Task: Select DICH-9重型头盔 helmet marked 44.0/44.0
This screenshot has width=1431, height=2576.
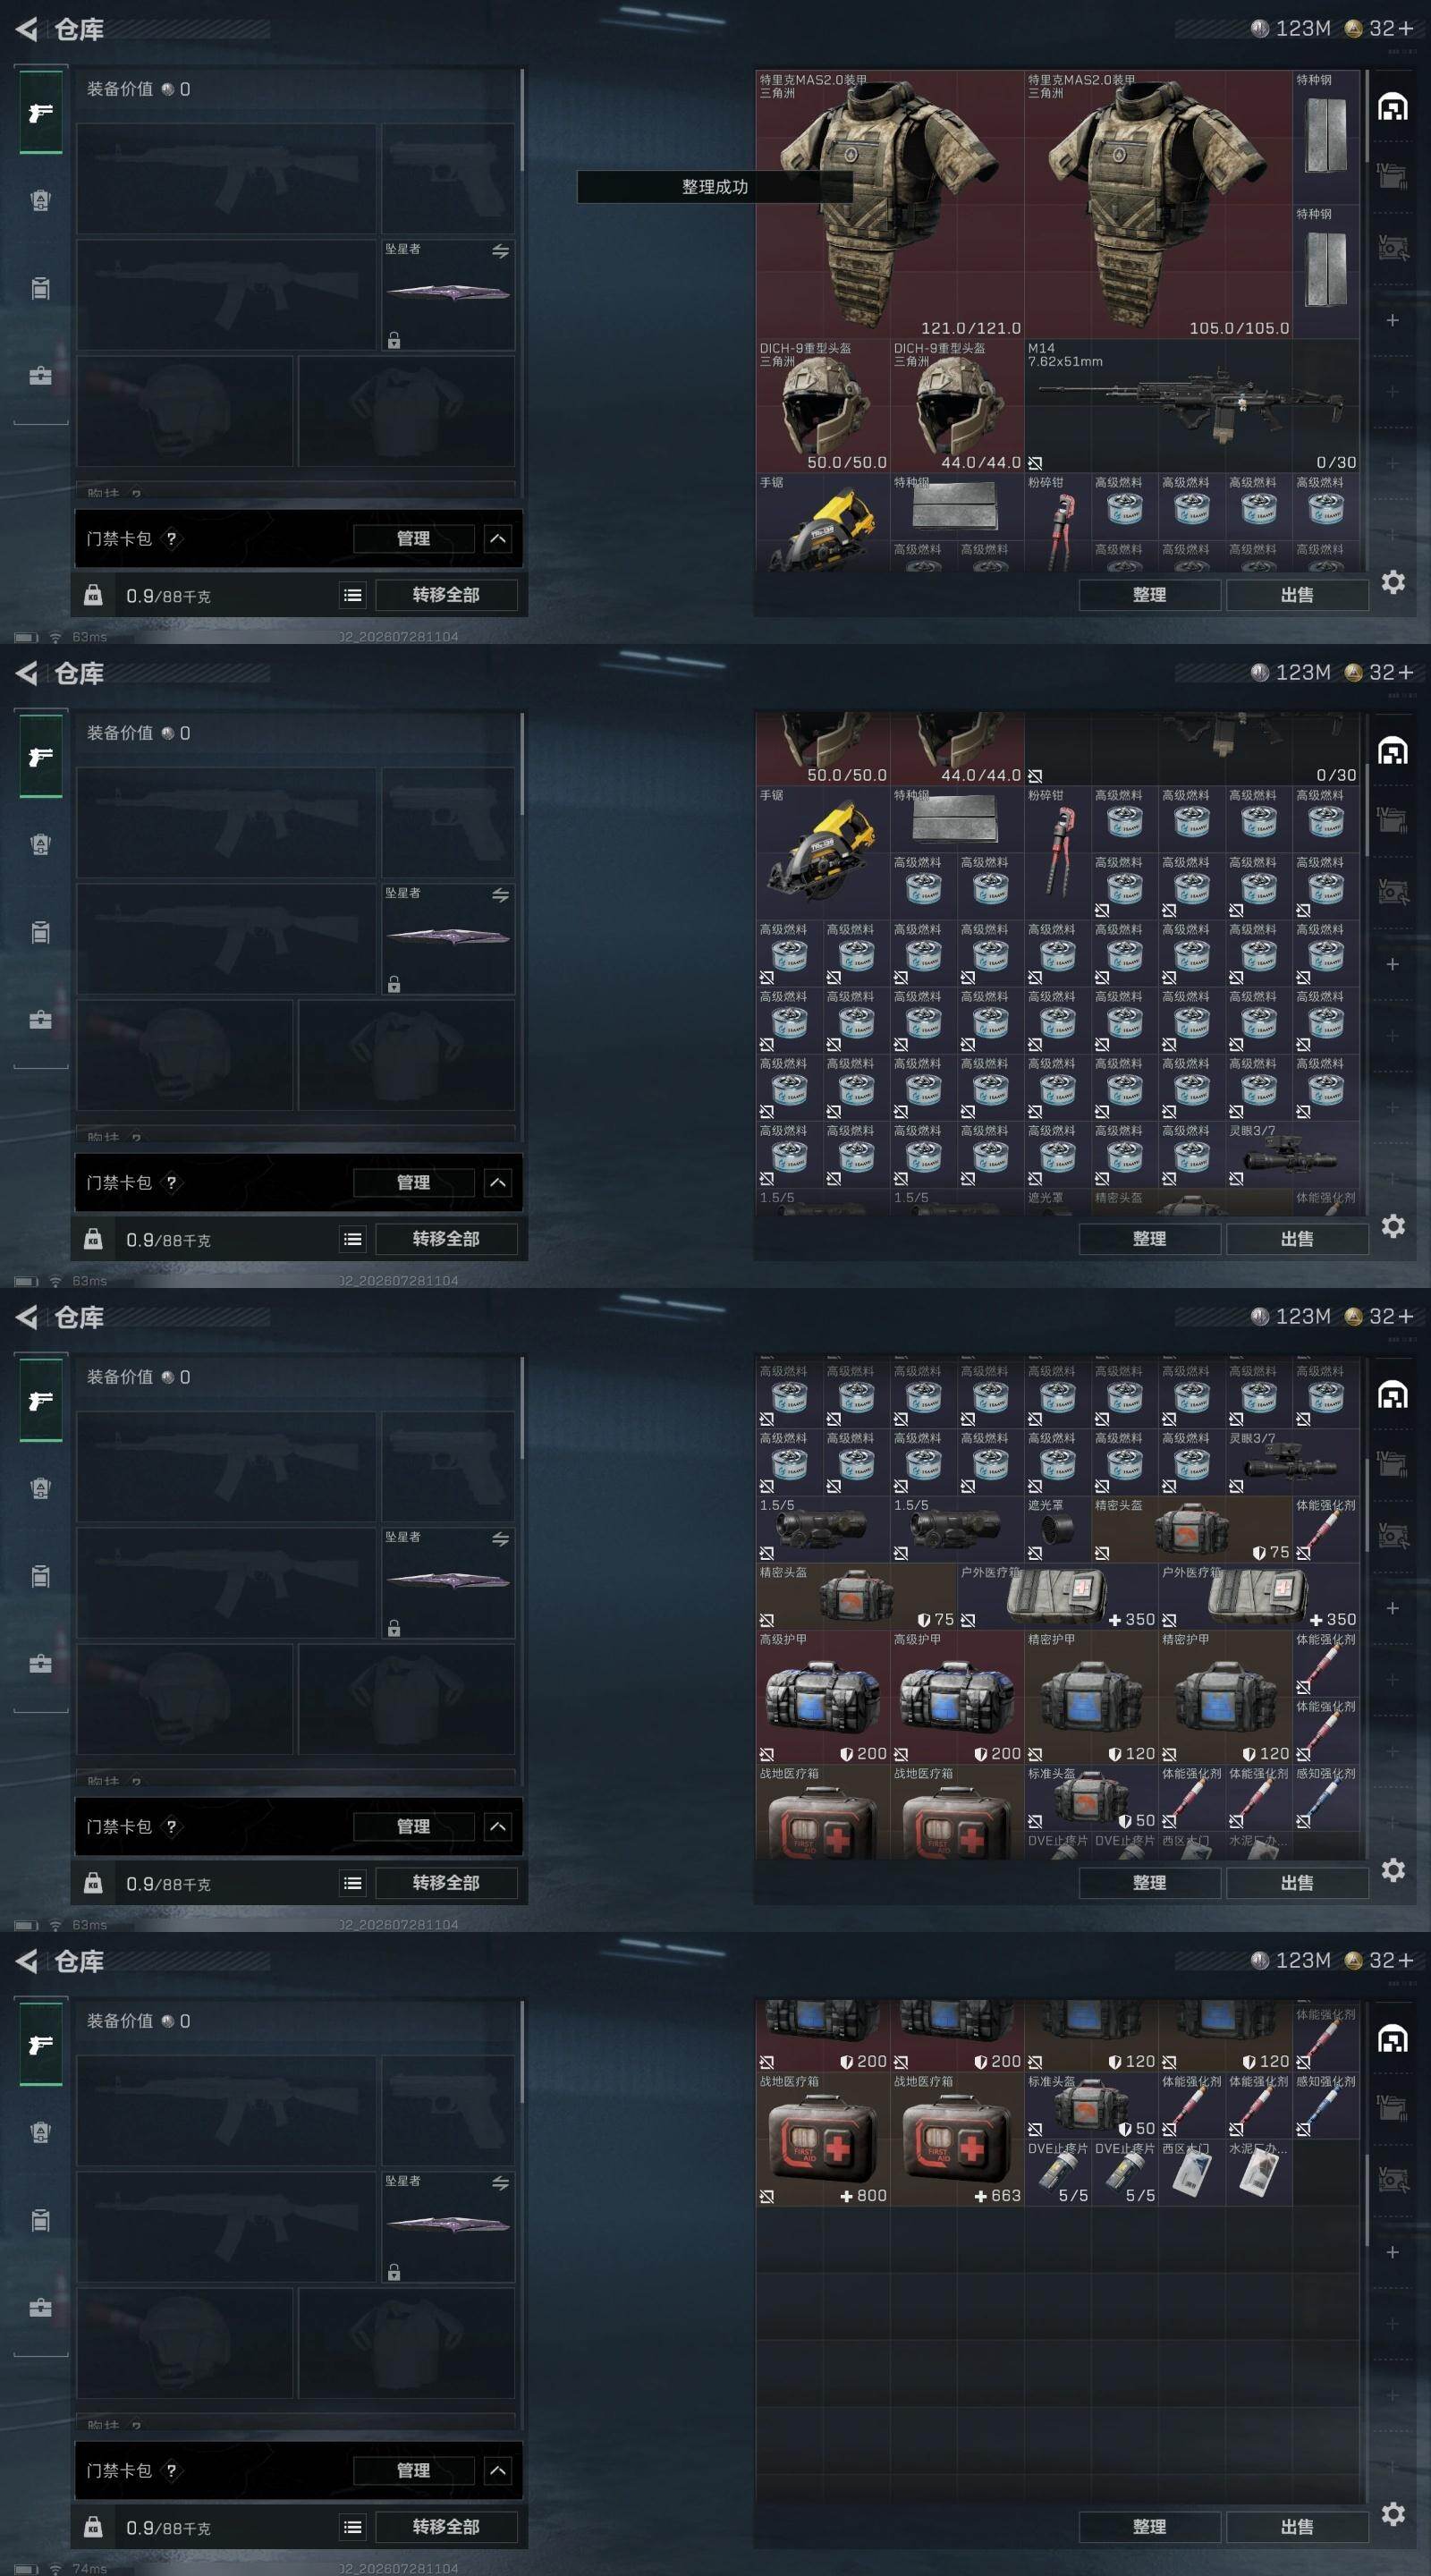Action: click(957, 405)
